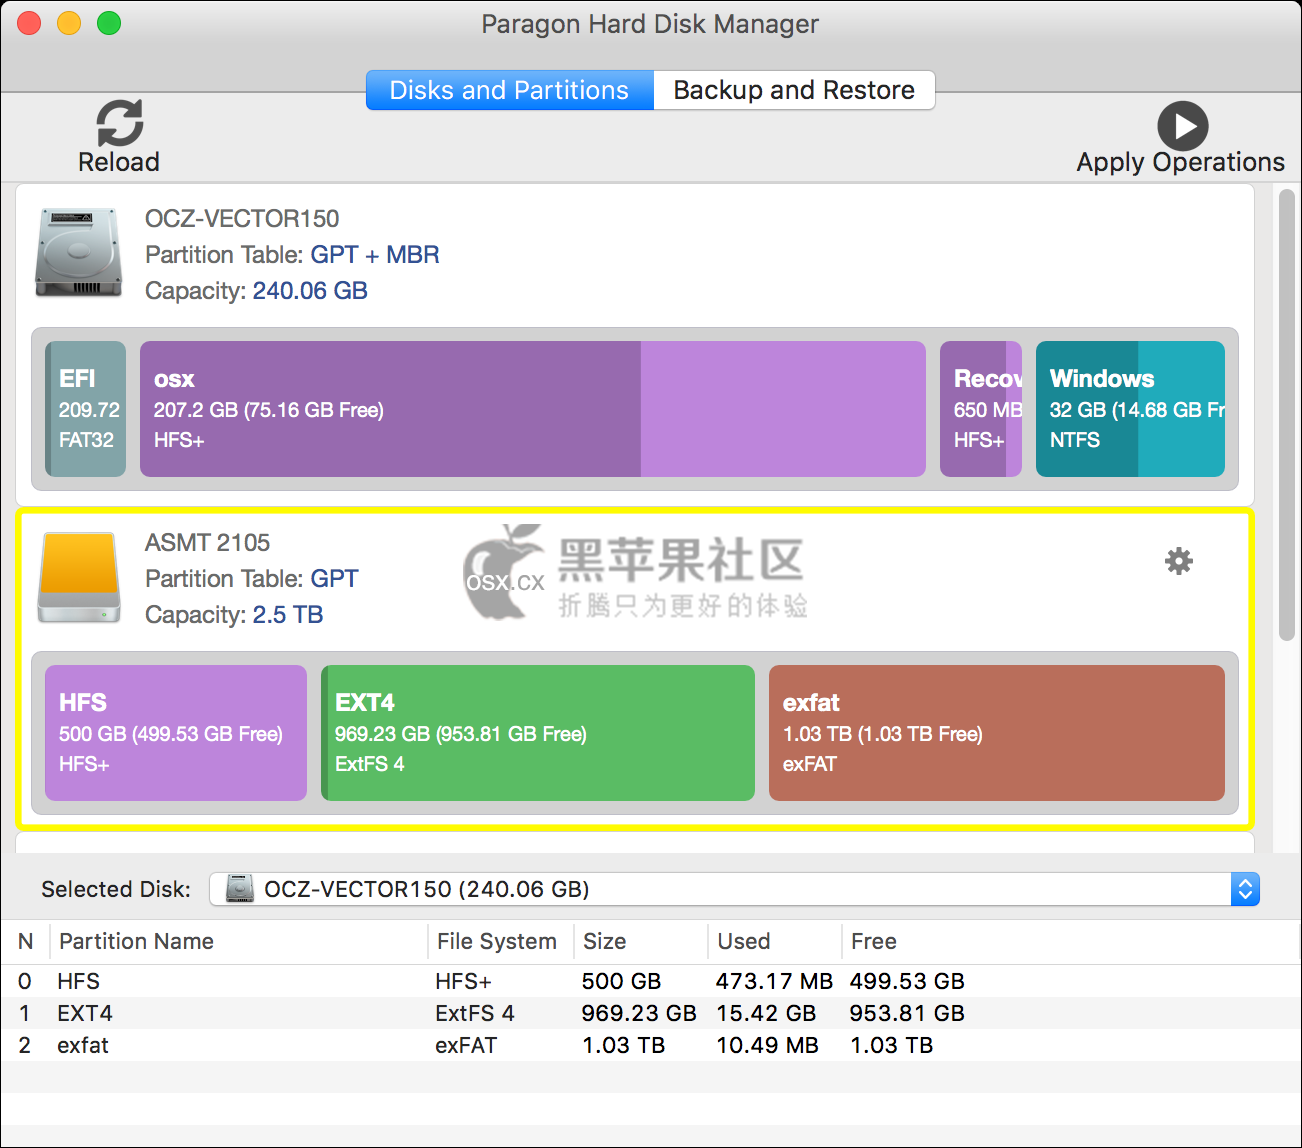Switch to Disks and Partitions tab
The width and height of the screenshot is (1302, 1148).
point(510,90)
